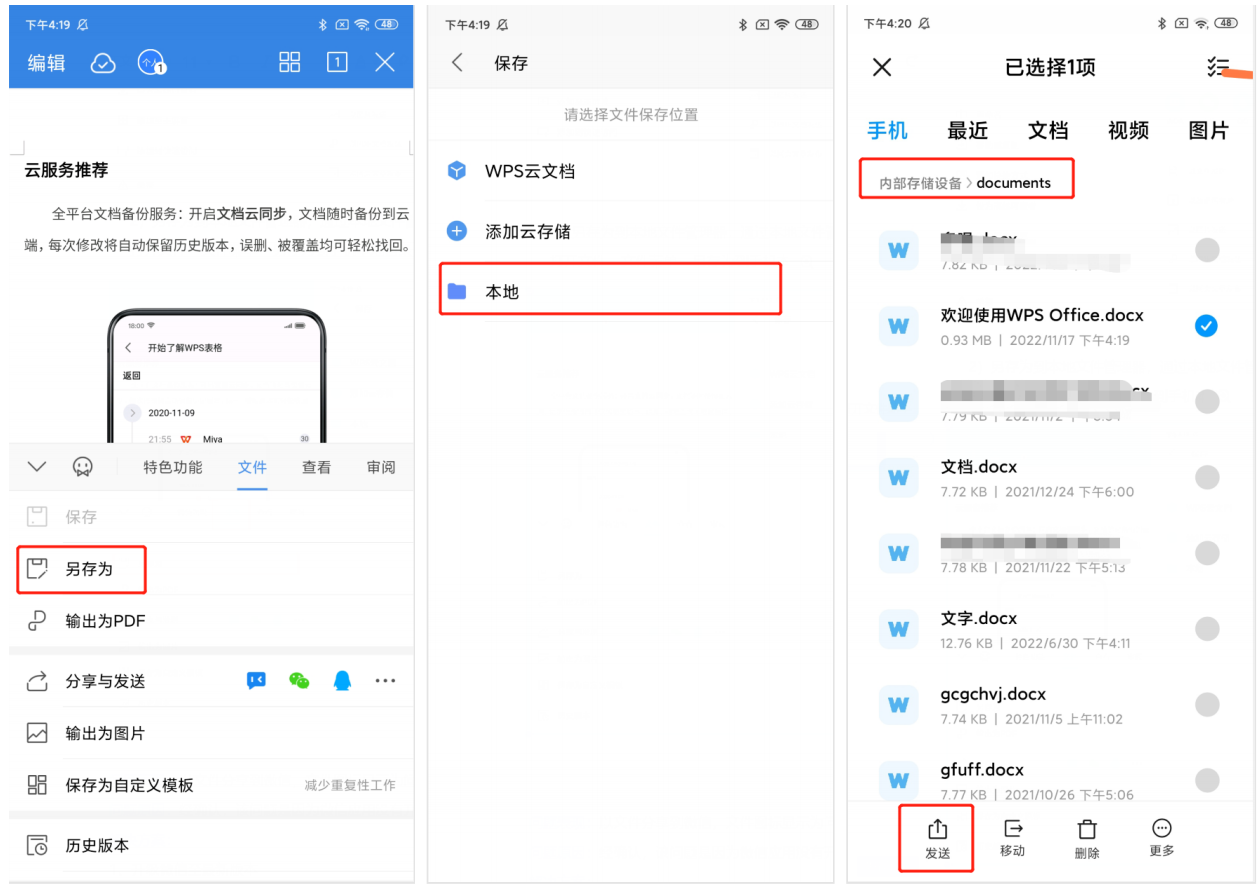Viewport: 1257px width, 884px height.
Task: Tap the 删除 delete button
Action: (1087, 838)
